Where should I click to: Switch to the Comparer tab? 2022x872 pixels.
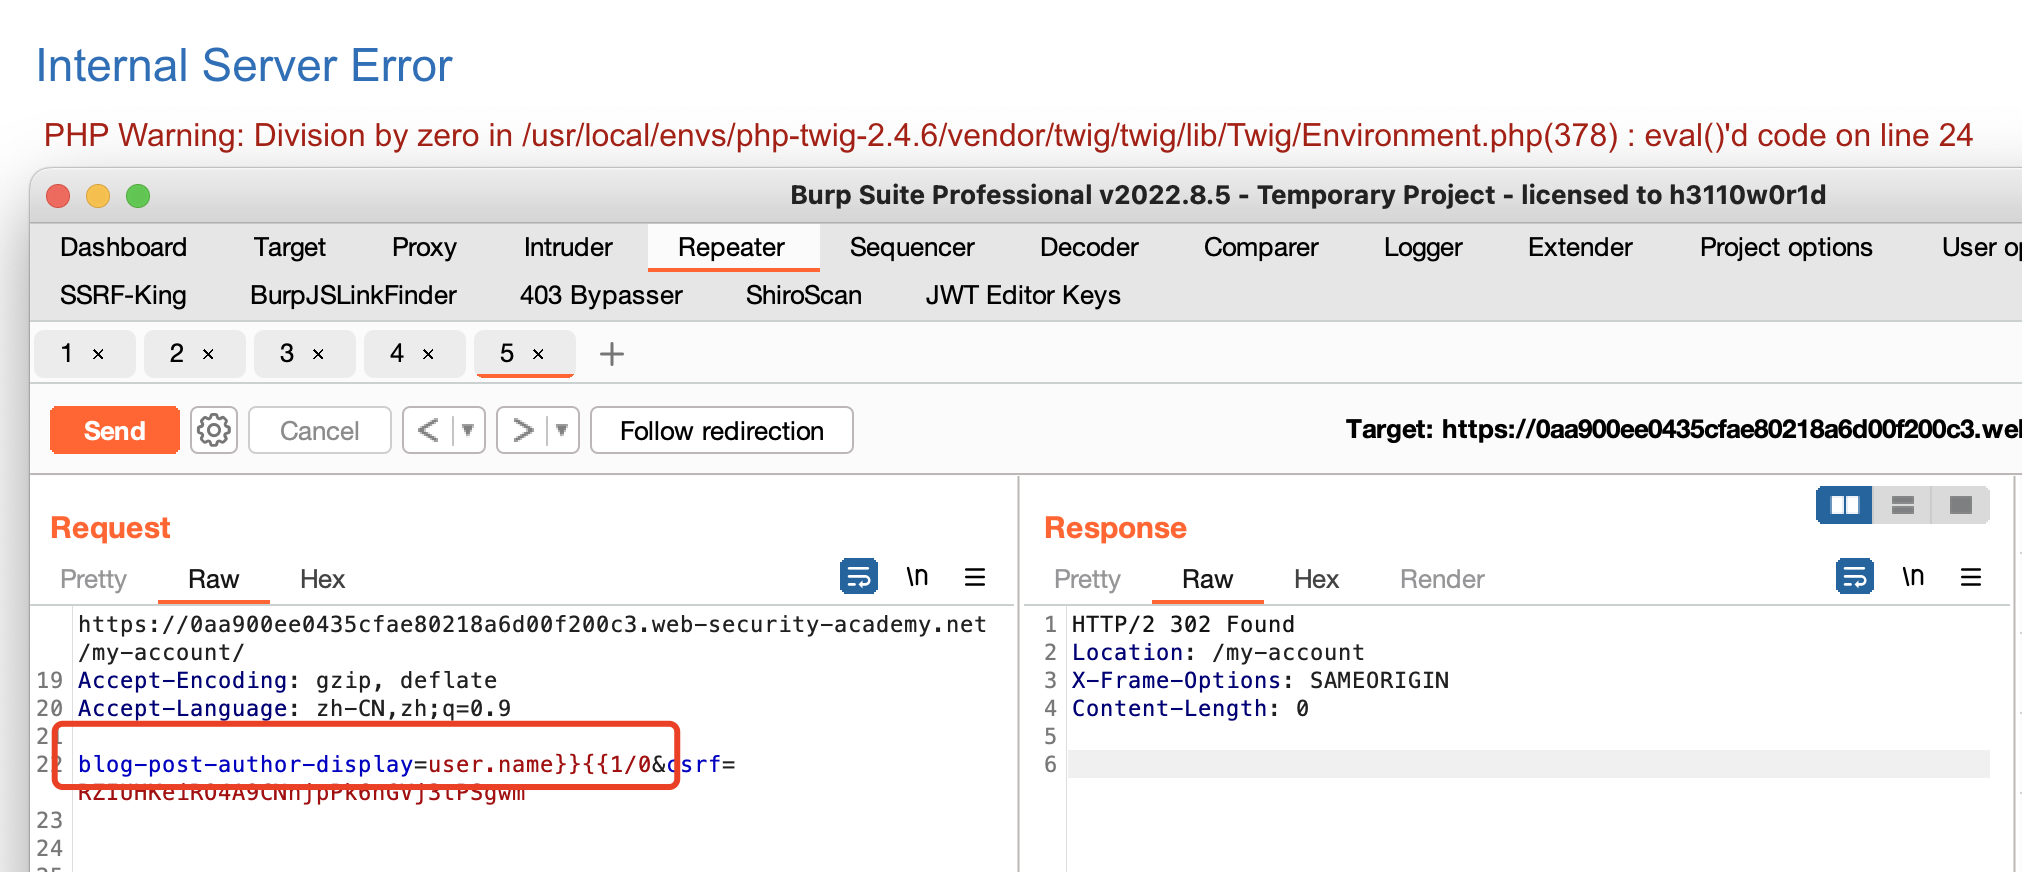click(1261, 247)
